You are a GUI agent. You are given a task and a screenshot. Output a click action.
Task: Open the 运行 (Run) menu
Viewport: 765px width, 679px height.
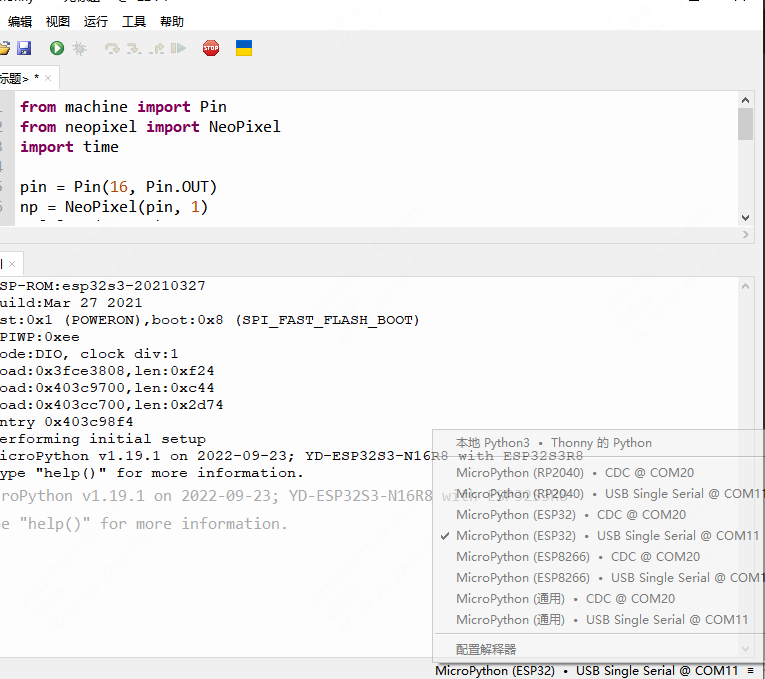[96, 21]
